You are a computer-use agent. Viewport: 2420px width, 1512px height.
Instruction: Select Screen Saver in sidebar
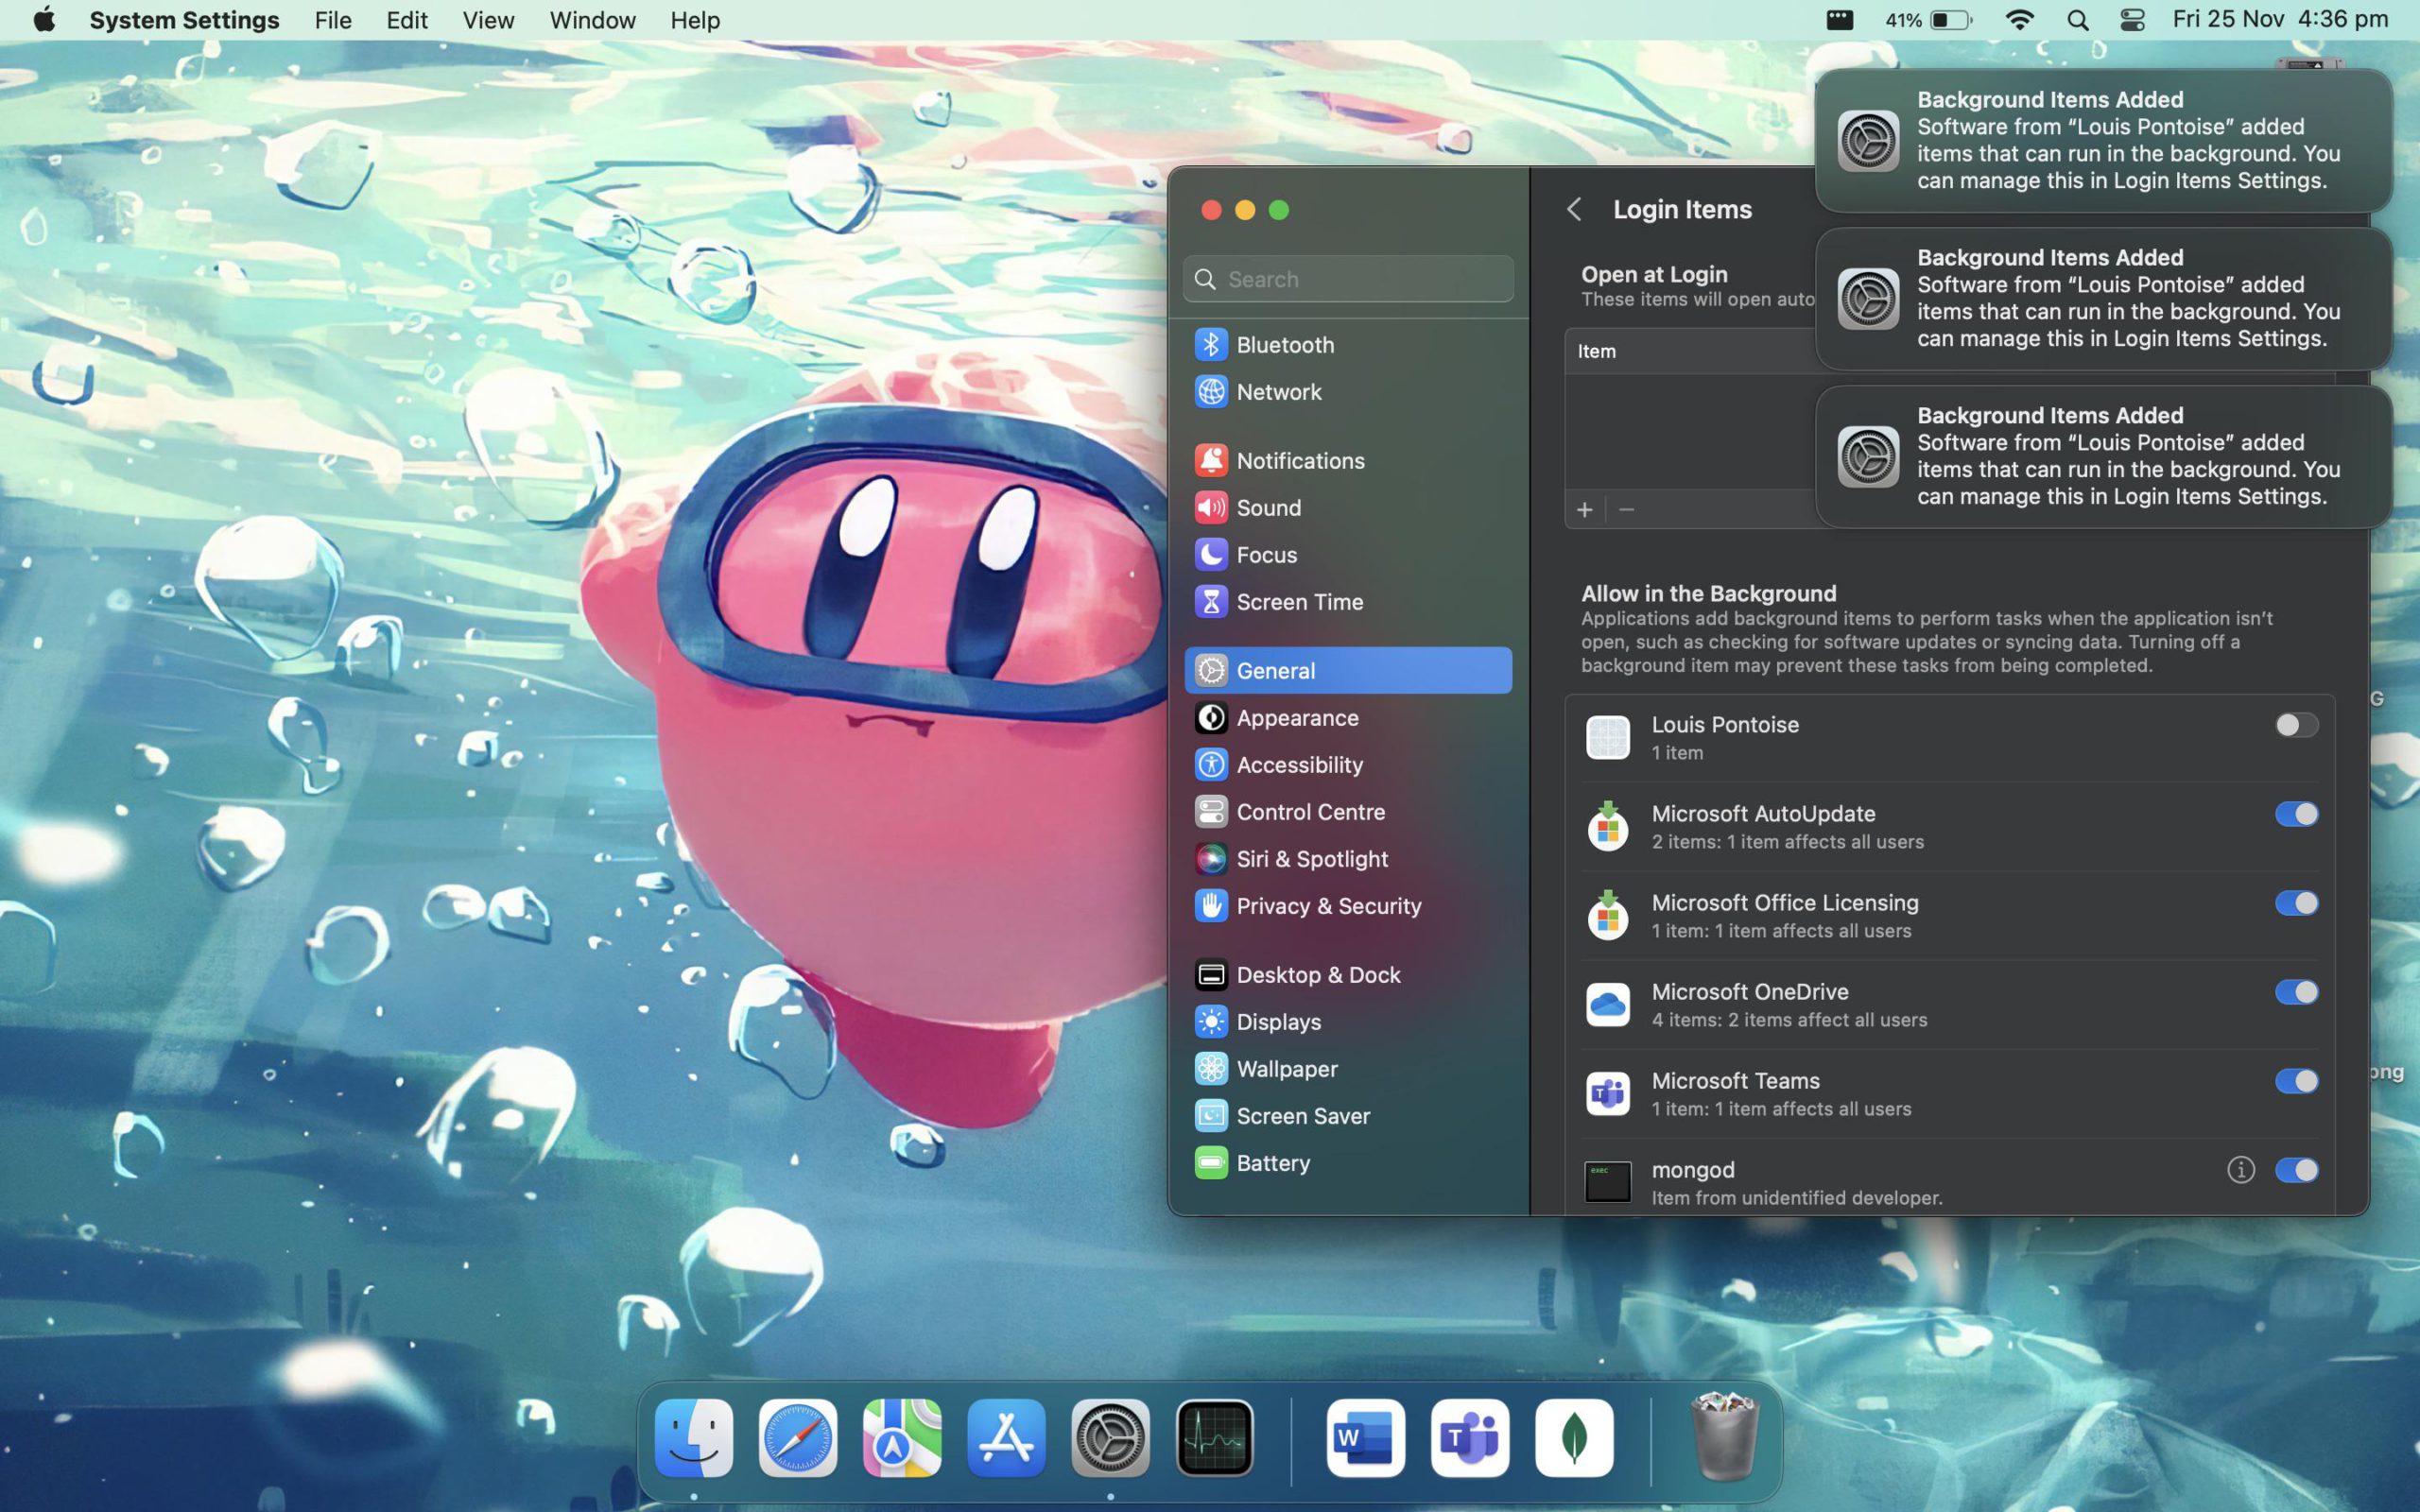point(1347,1115)
